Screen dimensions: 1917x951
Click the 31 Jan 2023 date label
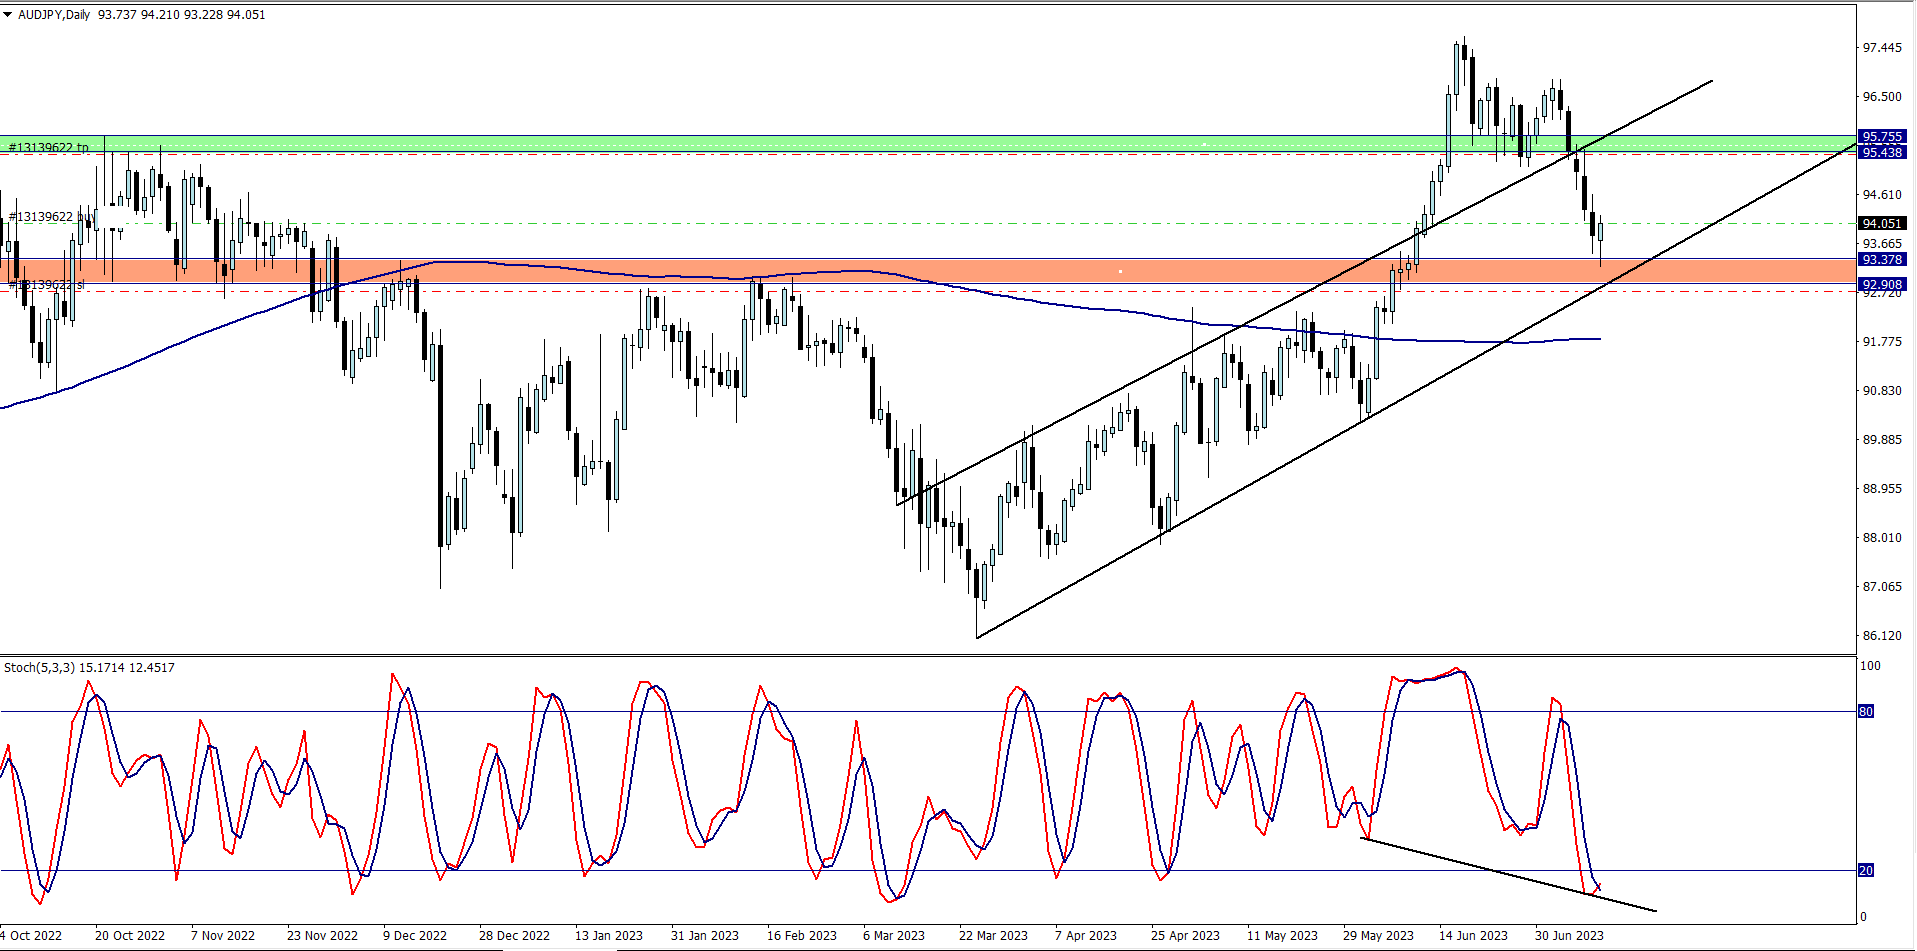(705, 936)
